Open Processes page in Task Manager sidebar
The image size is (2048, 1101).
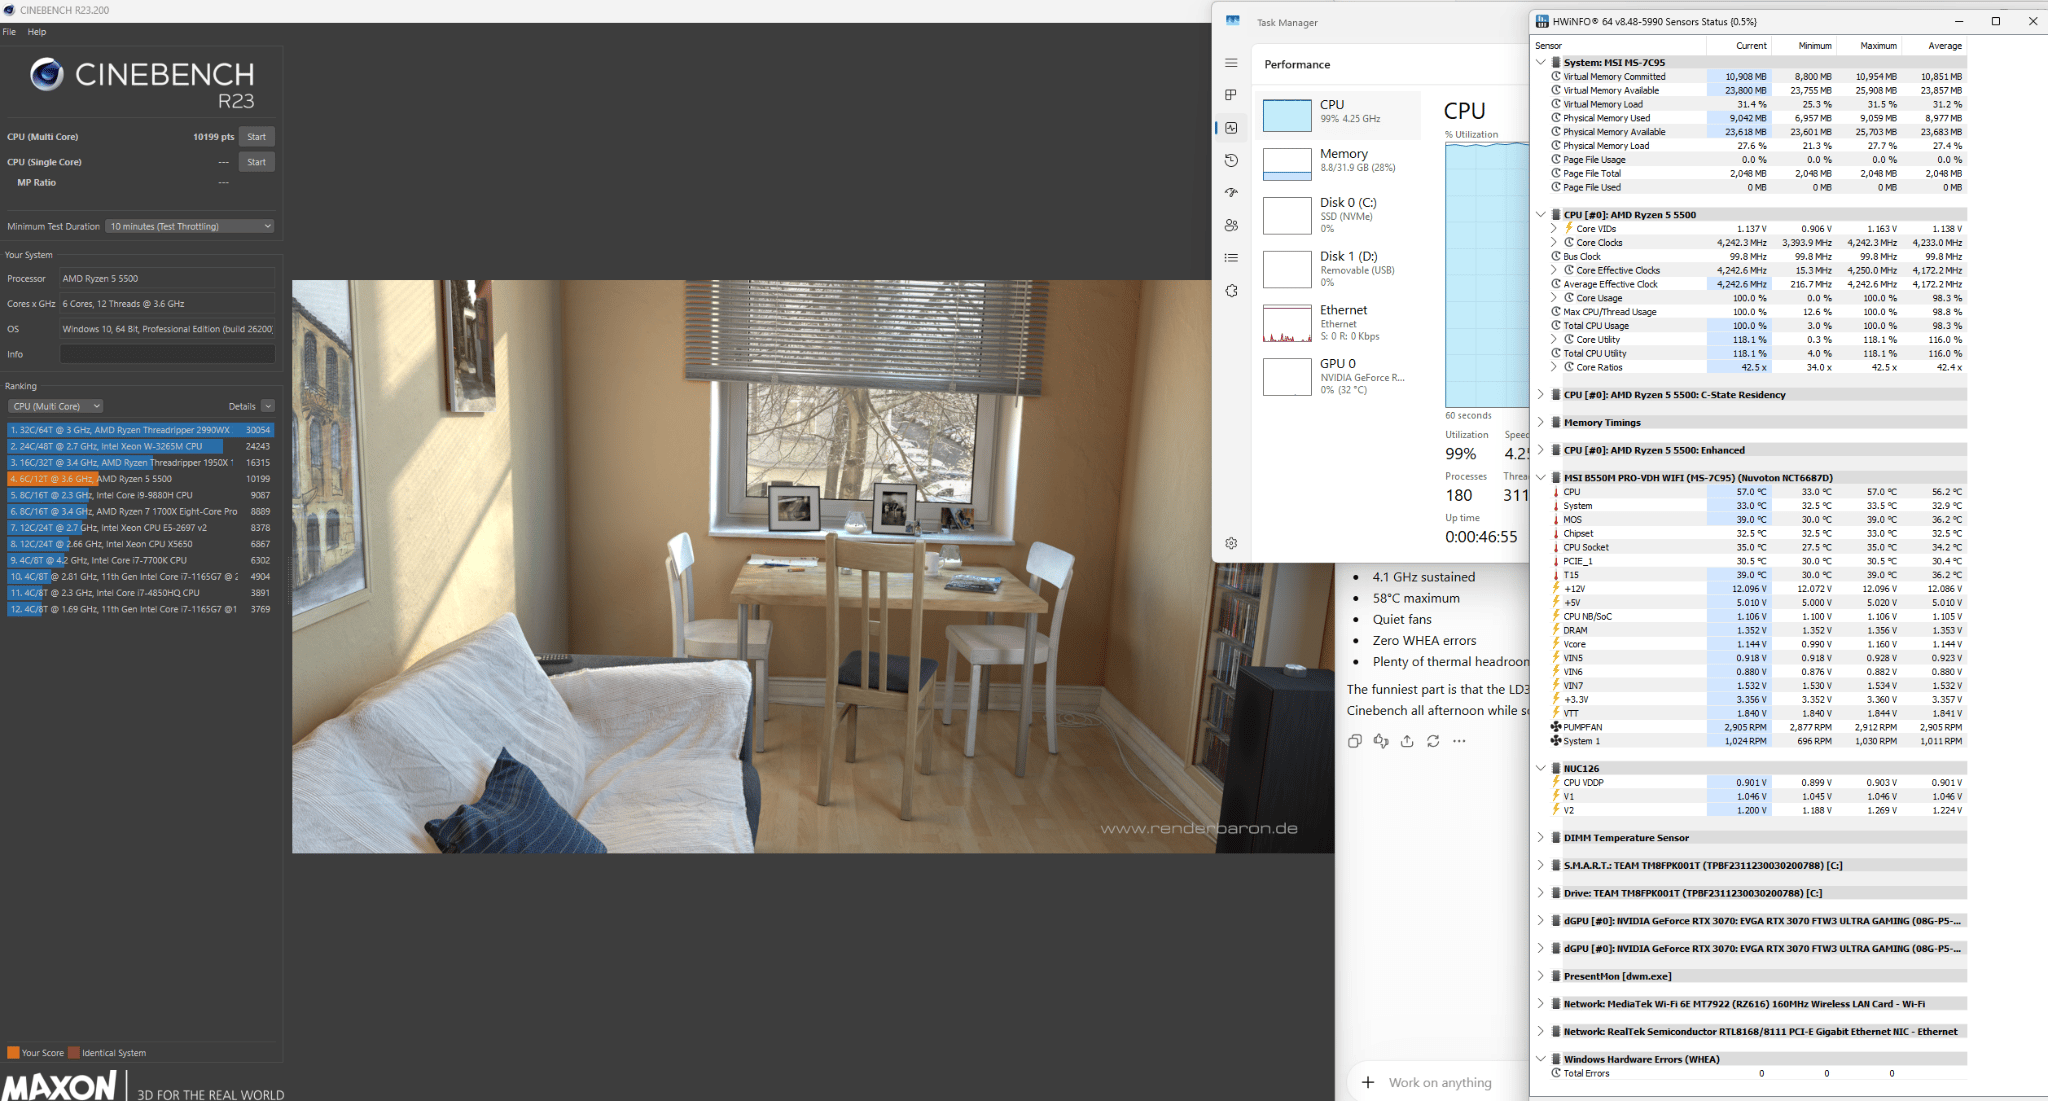(x=1231, y=95)
